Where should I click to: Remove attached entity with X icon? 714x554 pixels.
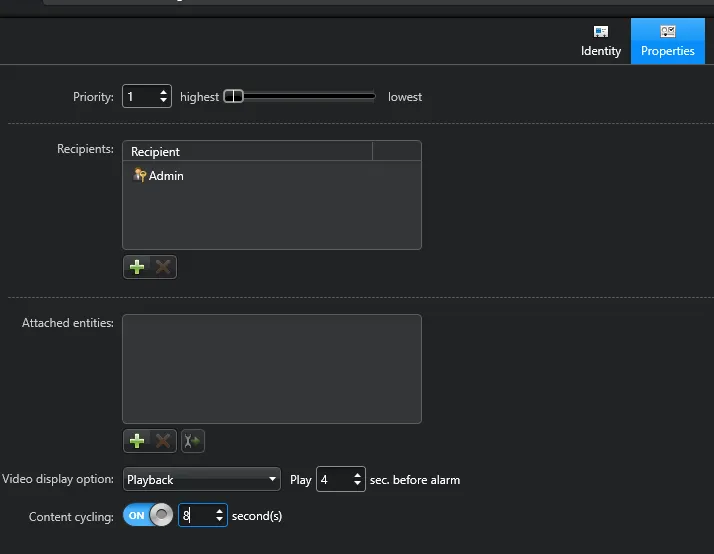[163, 441]
